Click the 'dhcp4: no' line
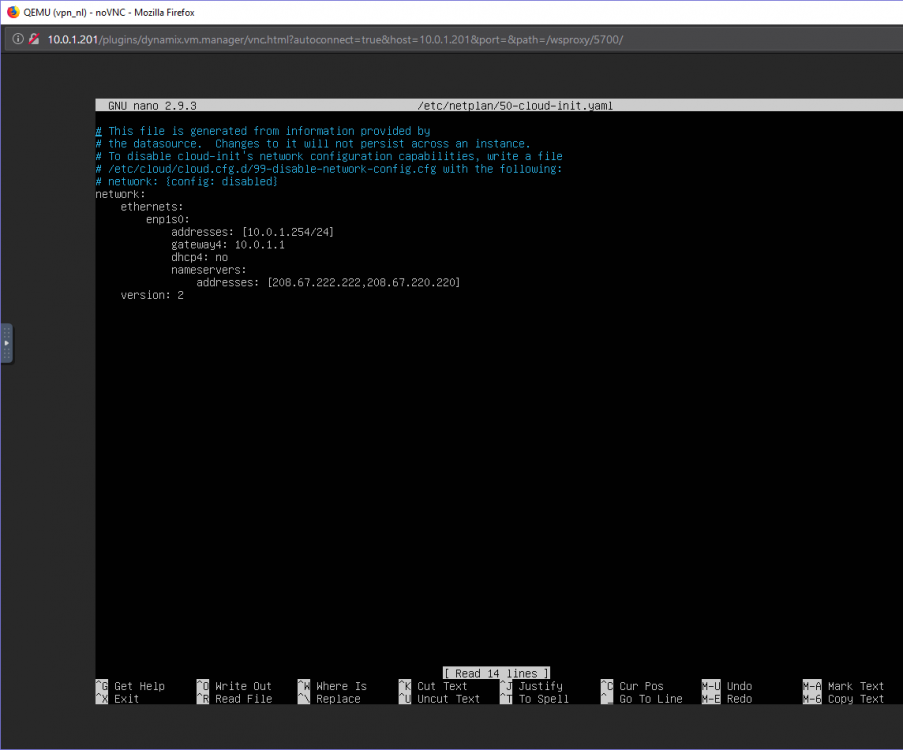903x750 pixels. pyautogui.click(x=199, y=257)
